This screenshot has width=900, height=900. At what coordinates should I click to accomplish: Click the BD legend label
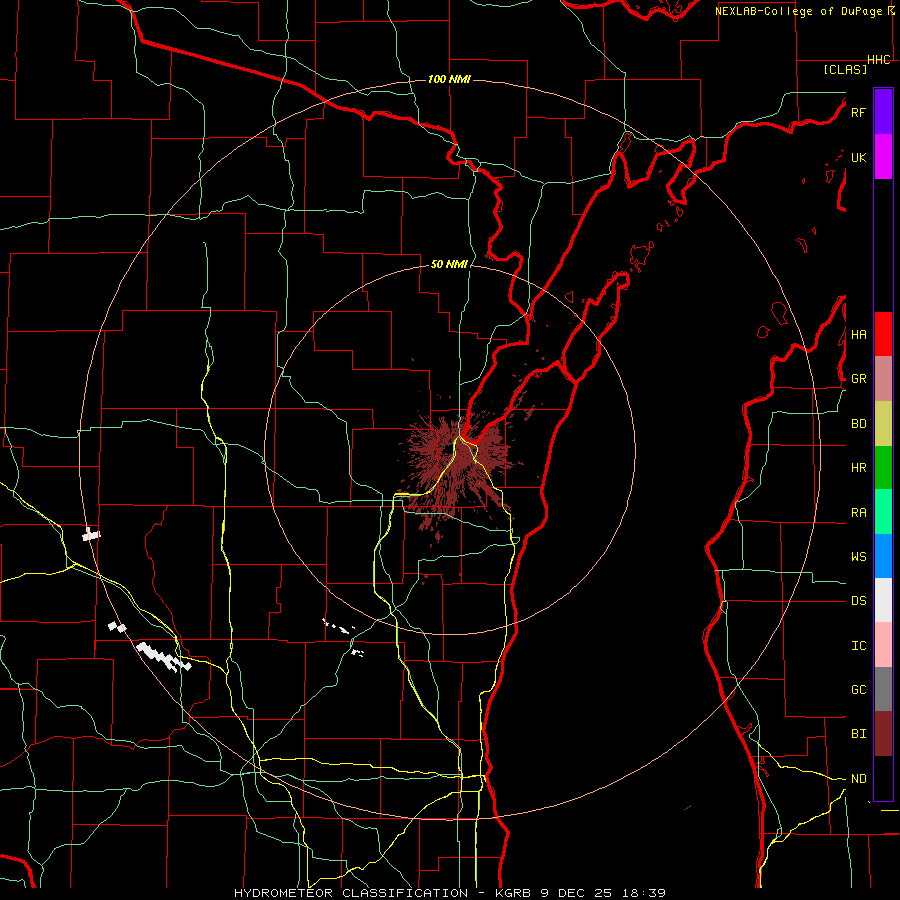[858, 424]
